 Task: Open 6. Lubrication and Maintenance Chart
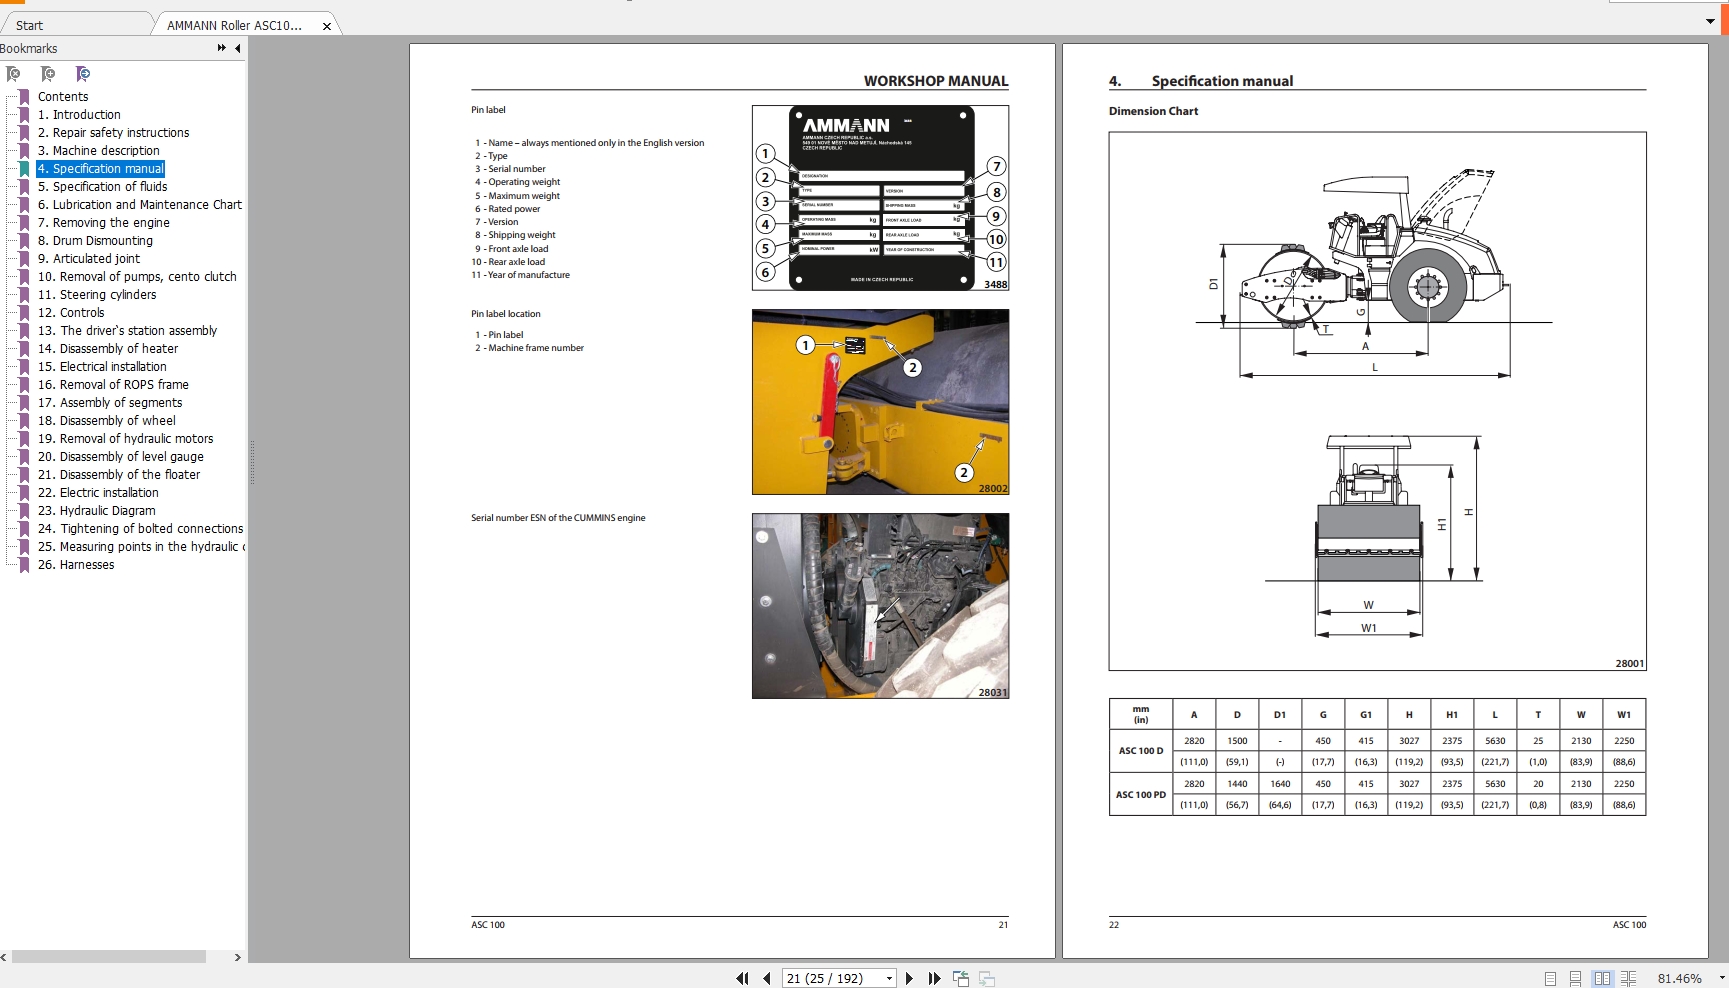click(140, 205)
